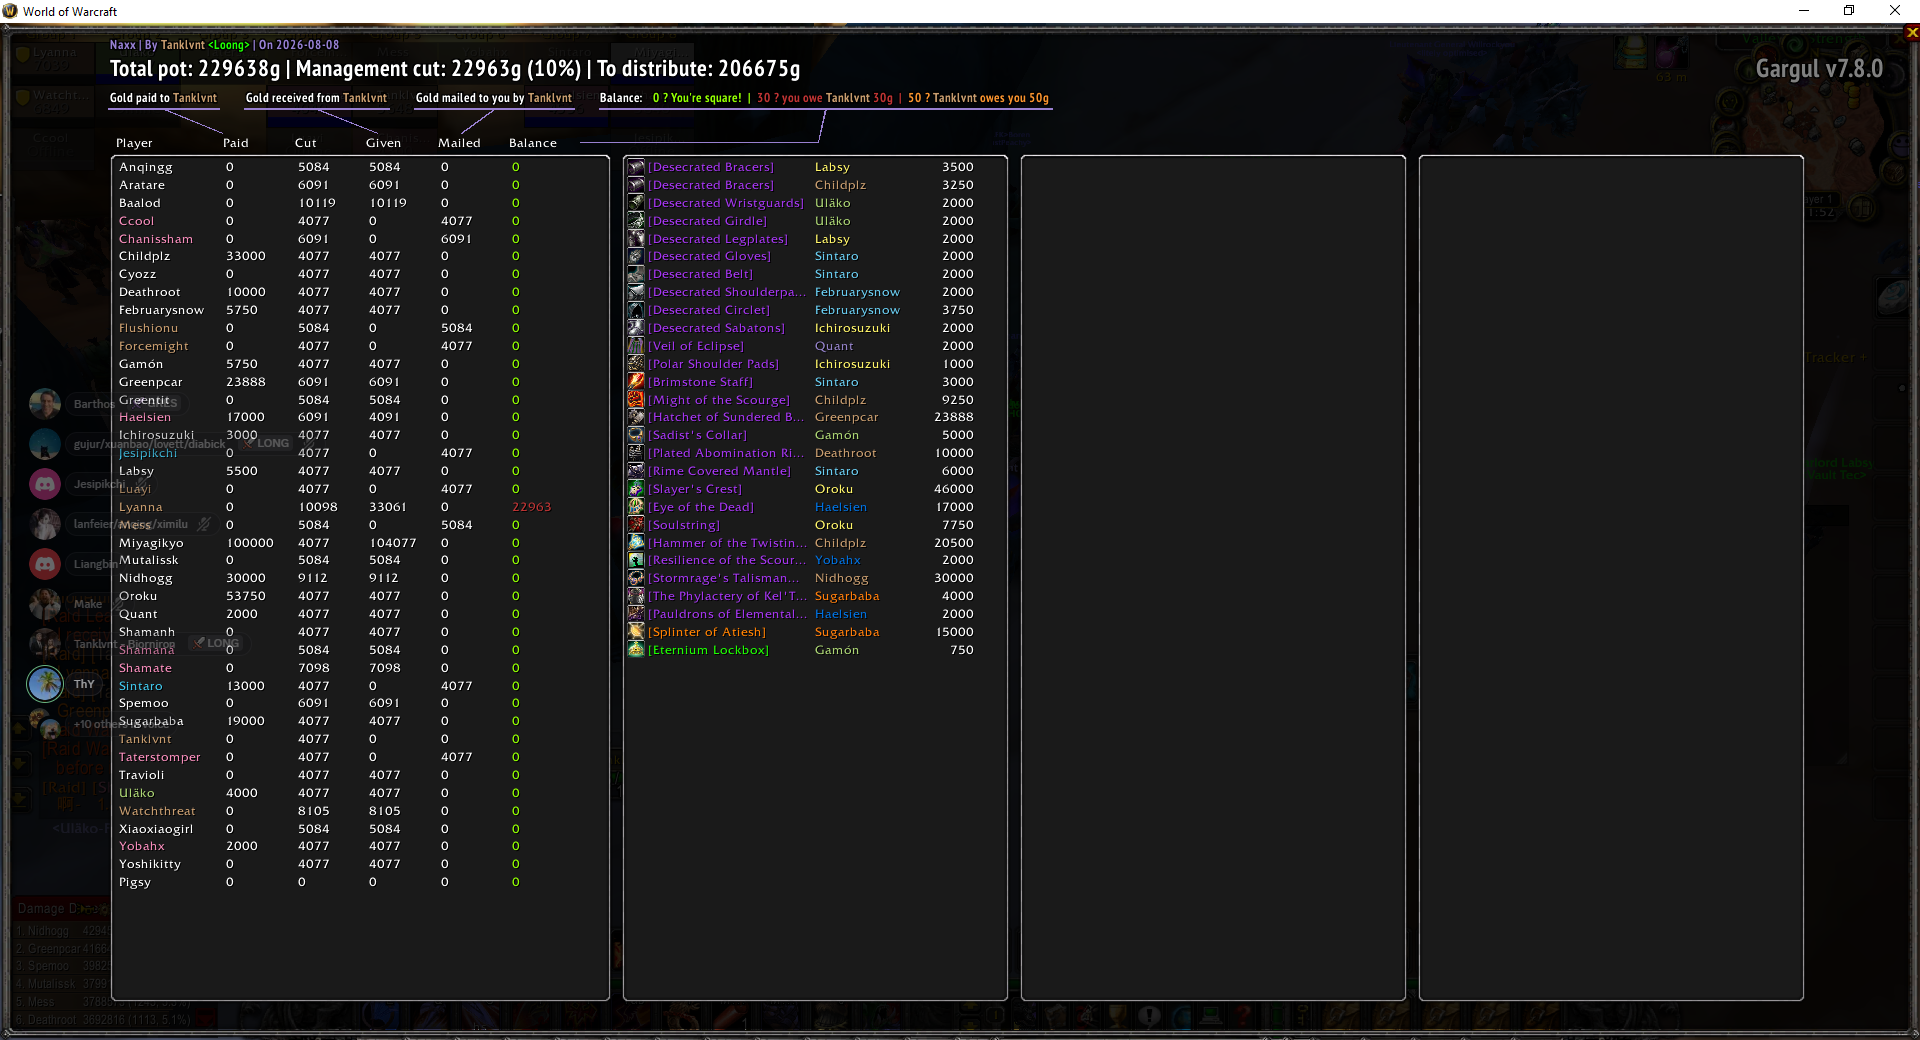Click the Eternium Lockbox item icon
1920x1040 pixels.
click(636, 650)
